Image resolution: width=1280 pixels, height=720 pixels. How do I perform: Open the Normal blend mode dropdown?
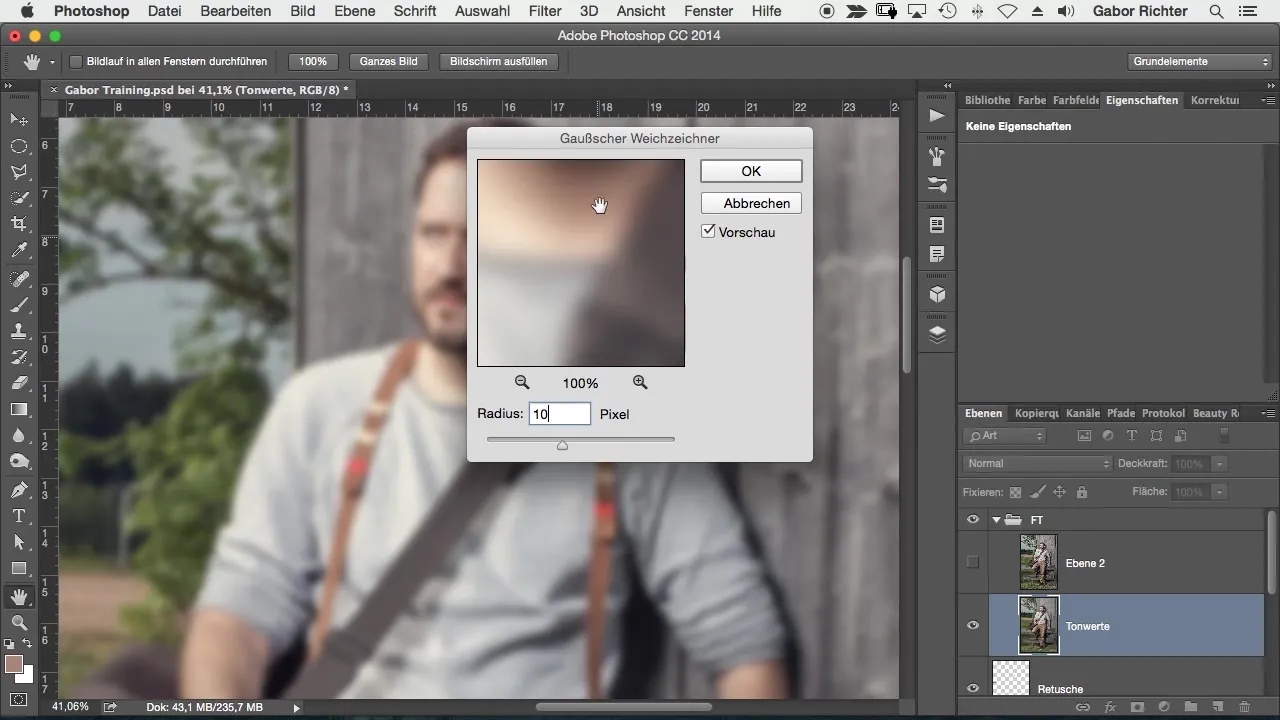pos(1038,464)
